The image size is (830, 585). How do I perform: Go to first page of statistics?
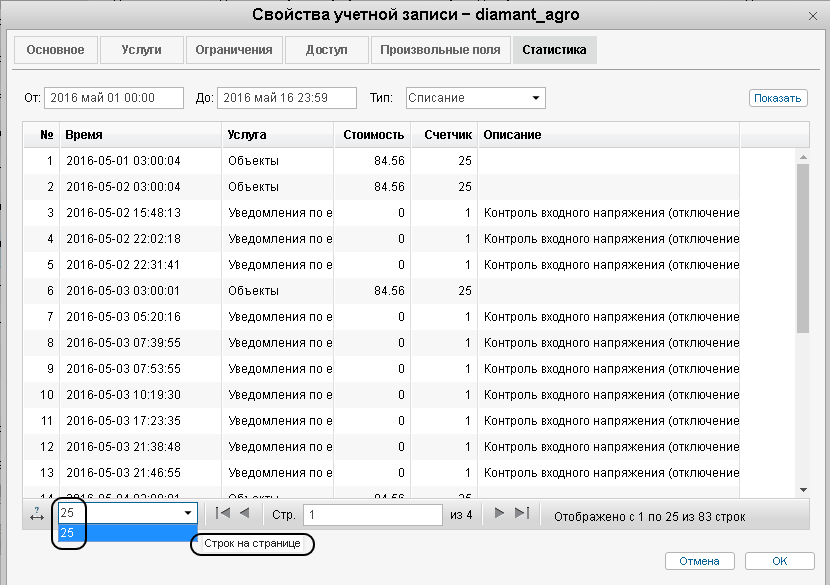click(223, 514)
